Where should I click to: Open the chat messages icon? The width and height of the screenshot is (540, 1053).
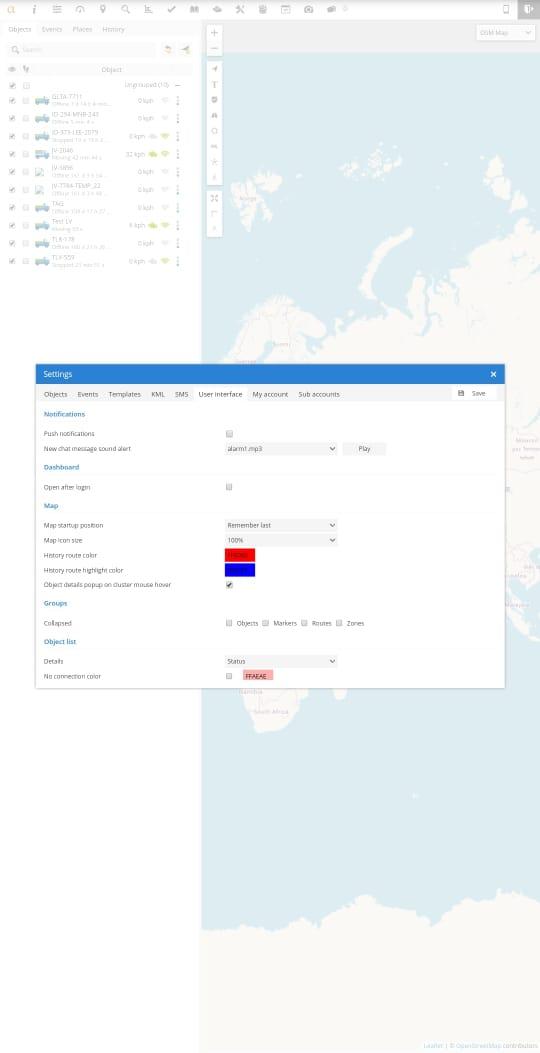[331, 9]
